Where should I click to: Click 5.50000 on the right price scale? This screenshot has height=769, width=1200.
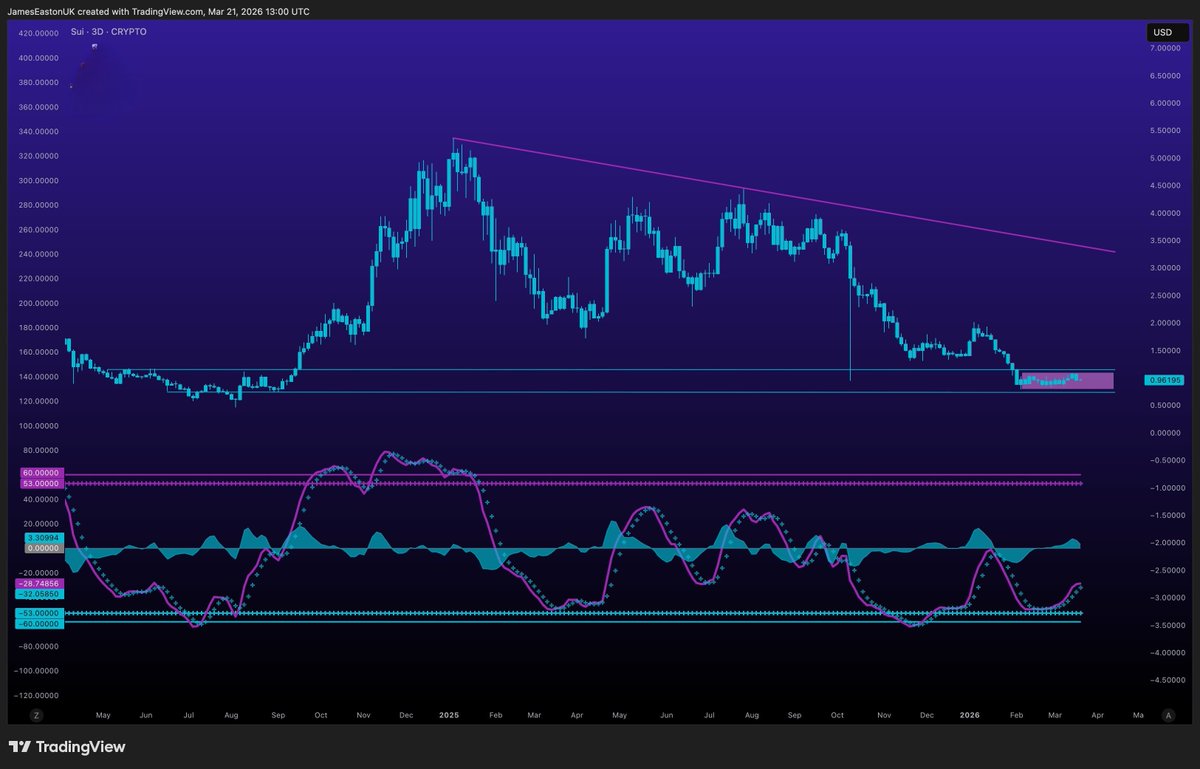coord(1166,131)
